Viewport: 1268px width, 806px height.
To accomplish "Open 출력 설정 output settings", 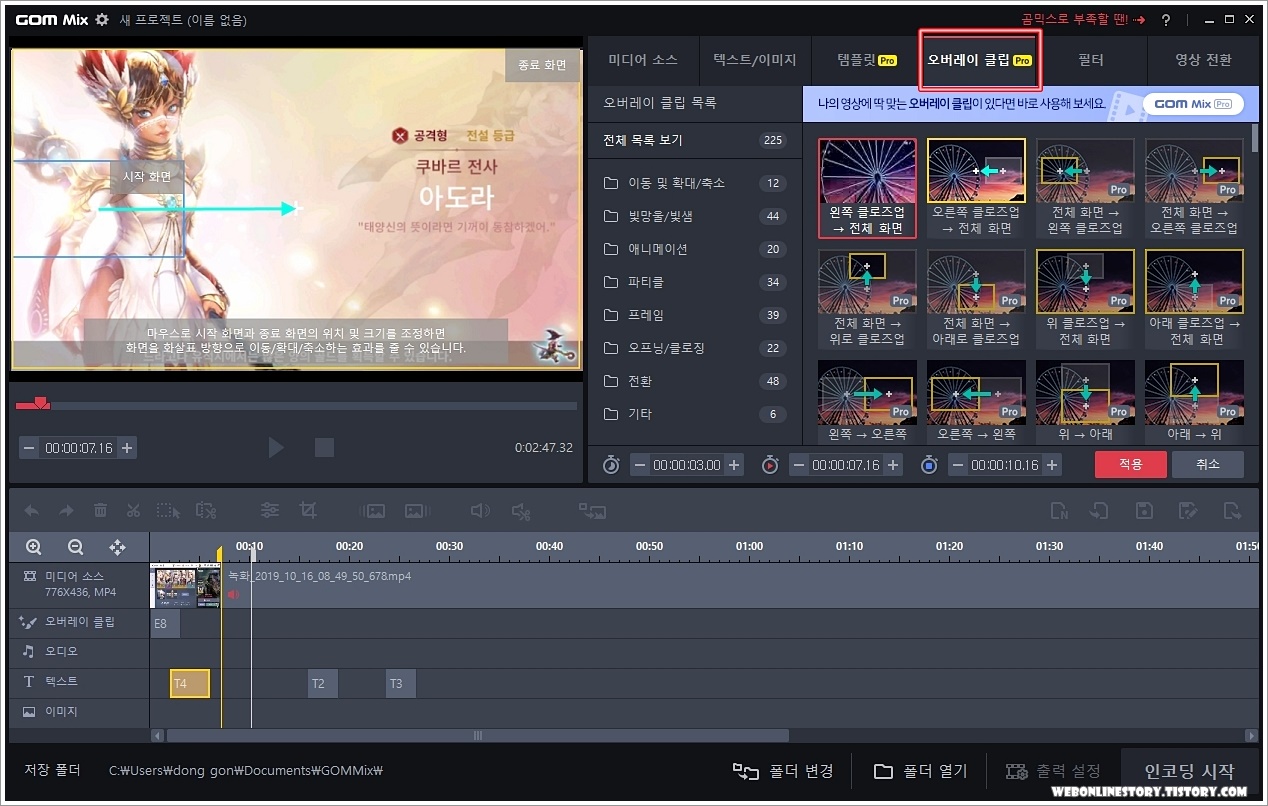I will pyautogui.click(x=1053, y=771).
